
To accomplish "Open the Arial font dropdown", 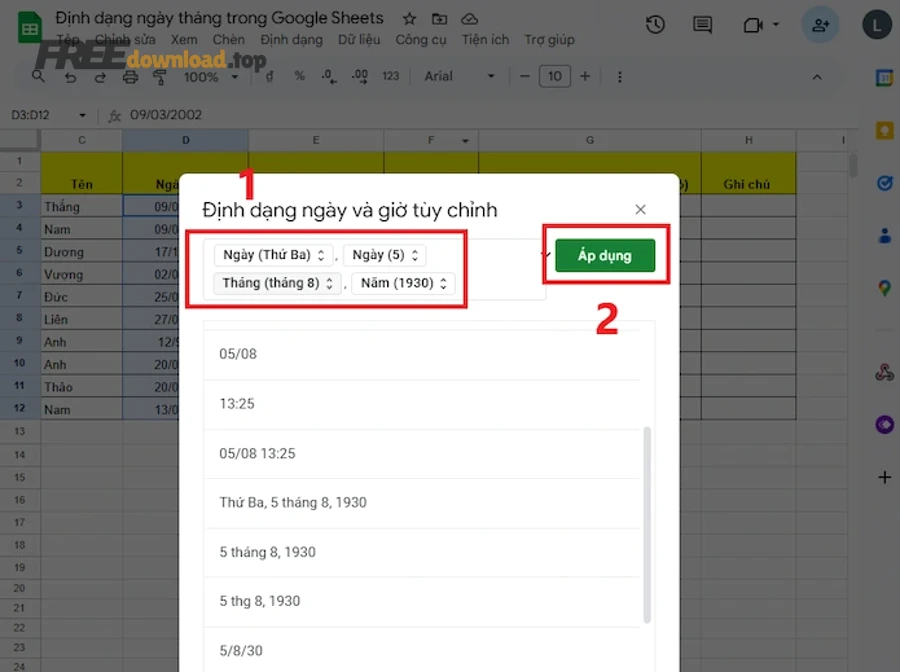I will pos(459,76).
